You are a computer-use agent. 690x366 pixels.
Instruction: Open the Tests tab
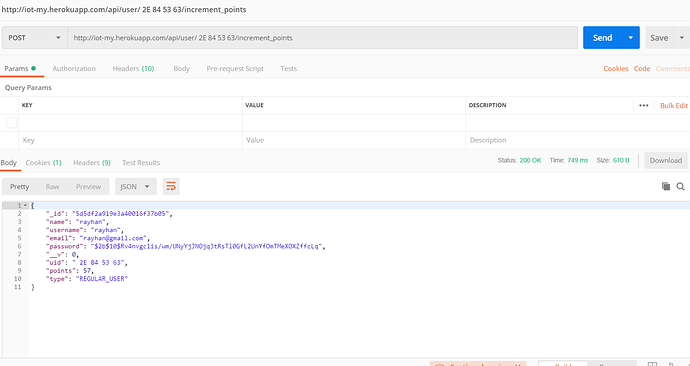pos(288,69)
